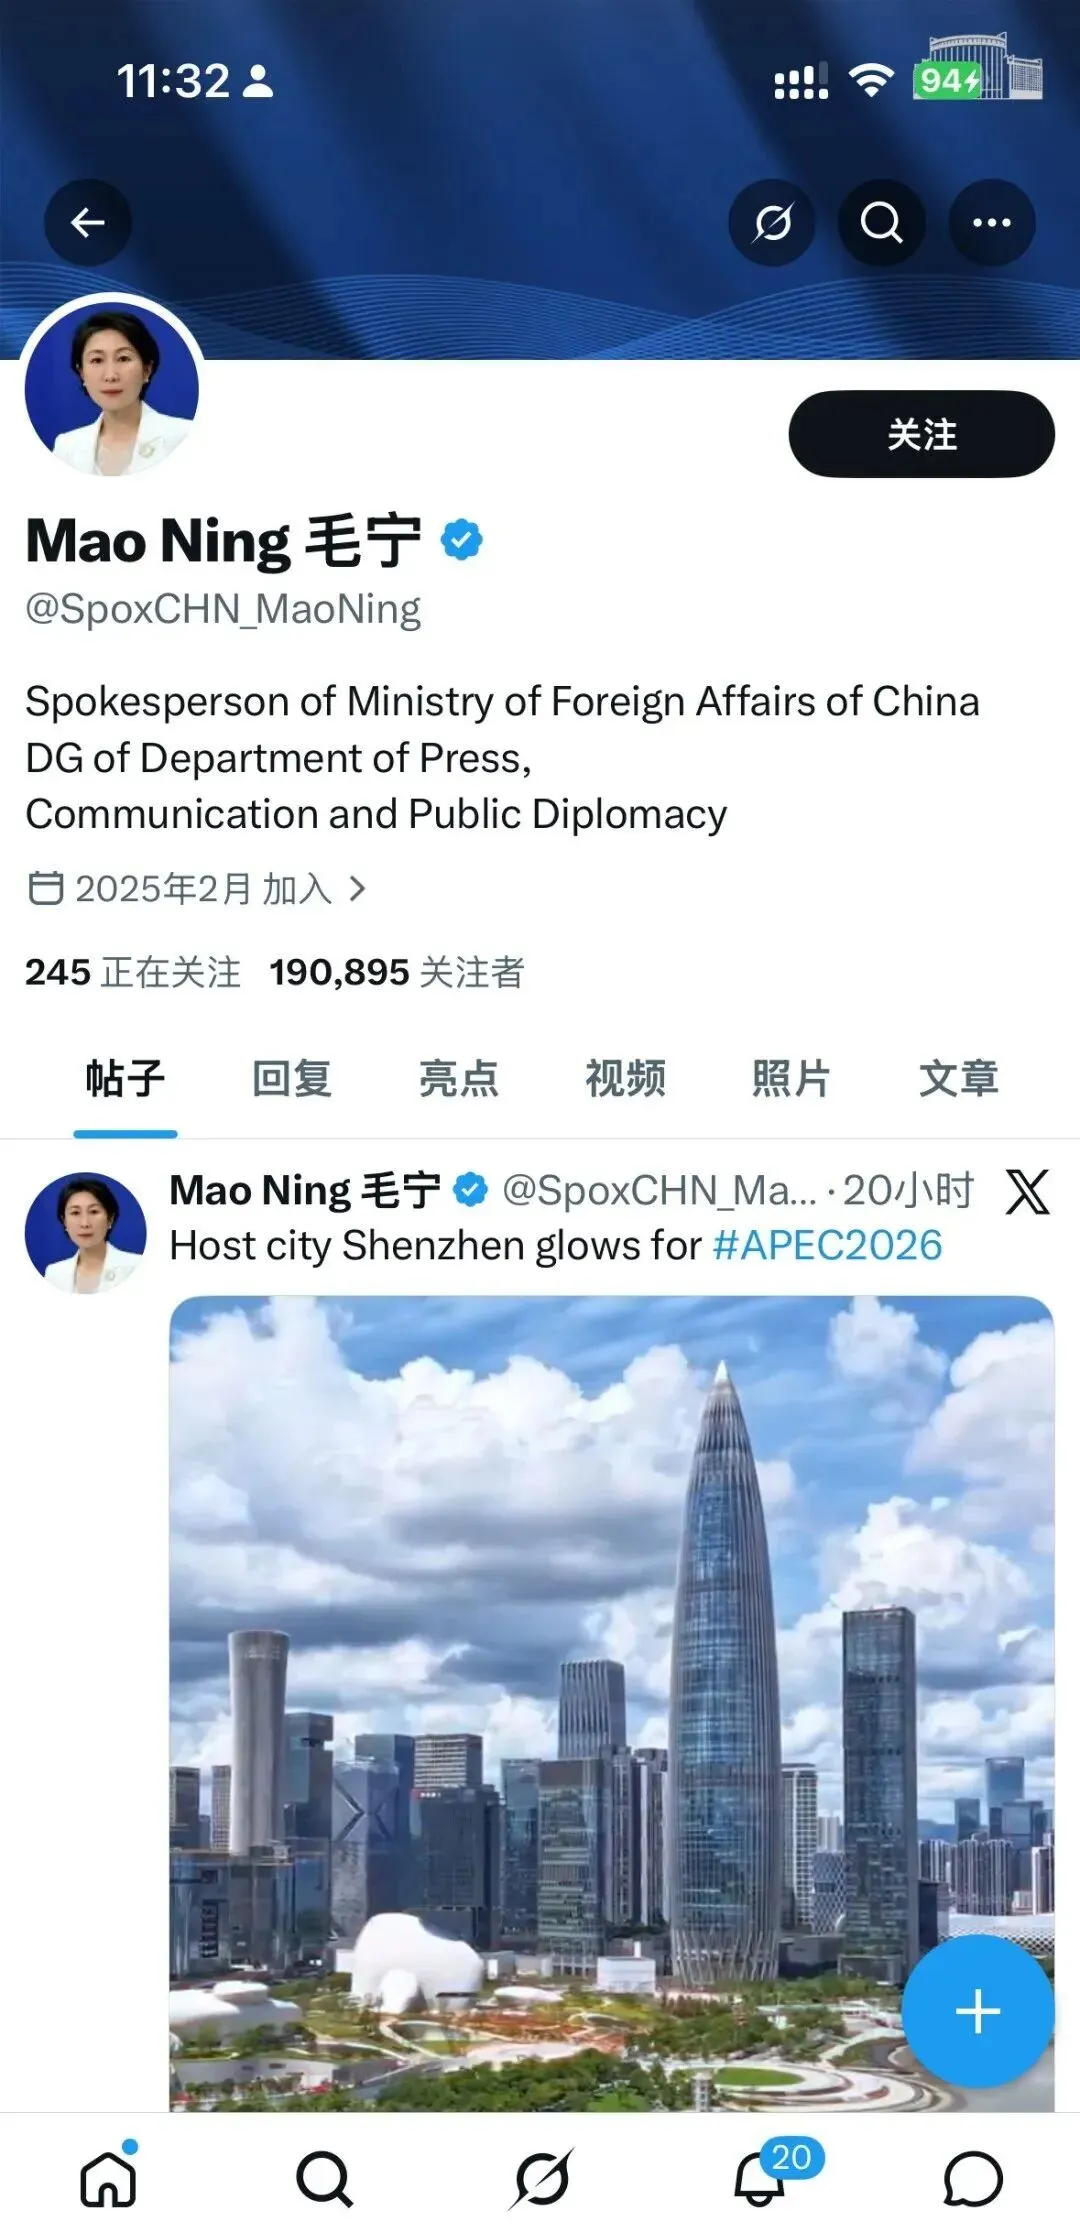
Task: View the 190,895 关注者 followers list
Action: tap(396, 972)
